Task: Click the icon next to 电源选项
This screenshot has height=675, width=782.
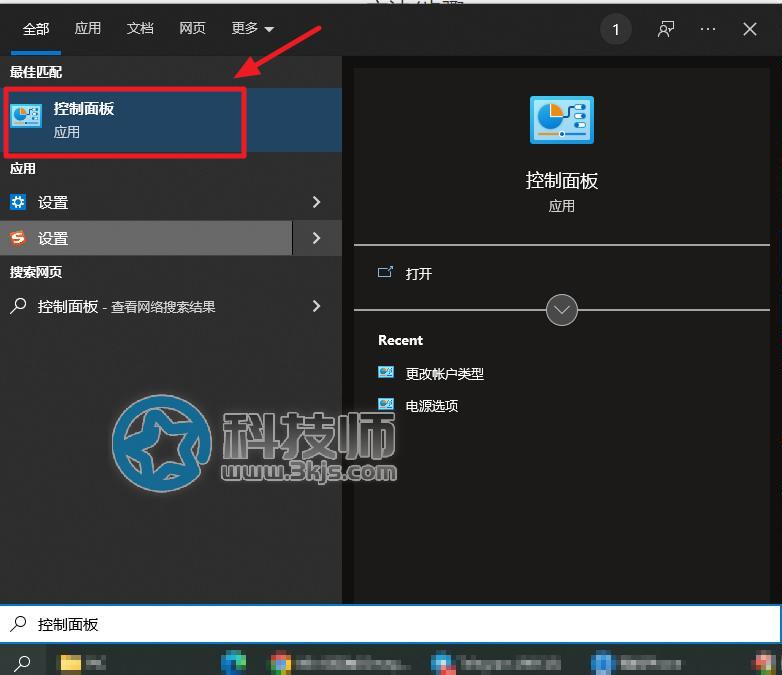Action: (x=386, y=404)
